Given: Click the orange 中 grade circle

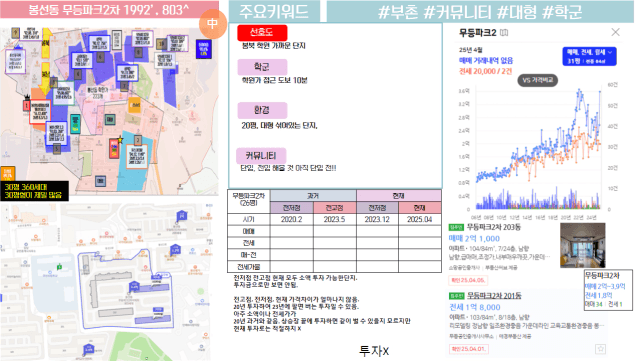Looking at the screenshot, I should click(x=213, y=24).
